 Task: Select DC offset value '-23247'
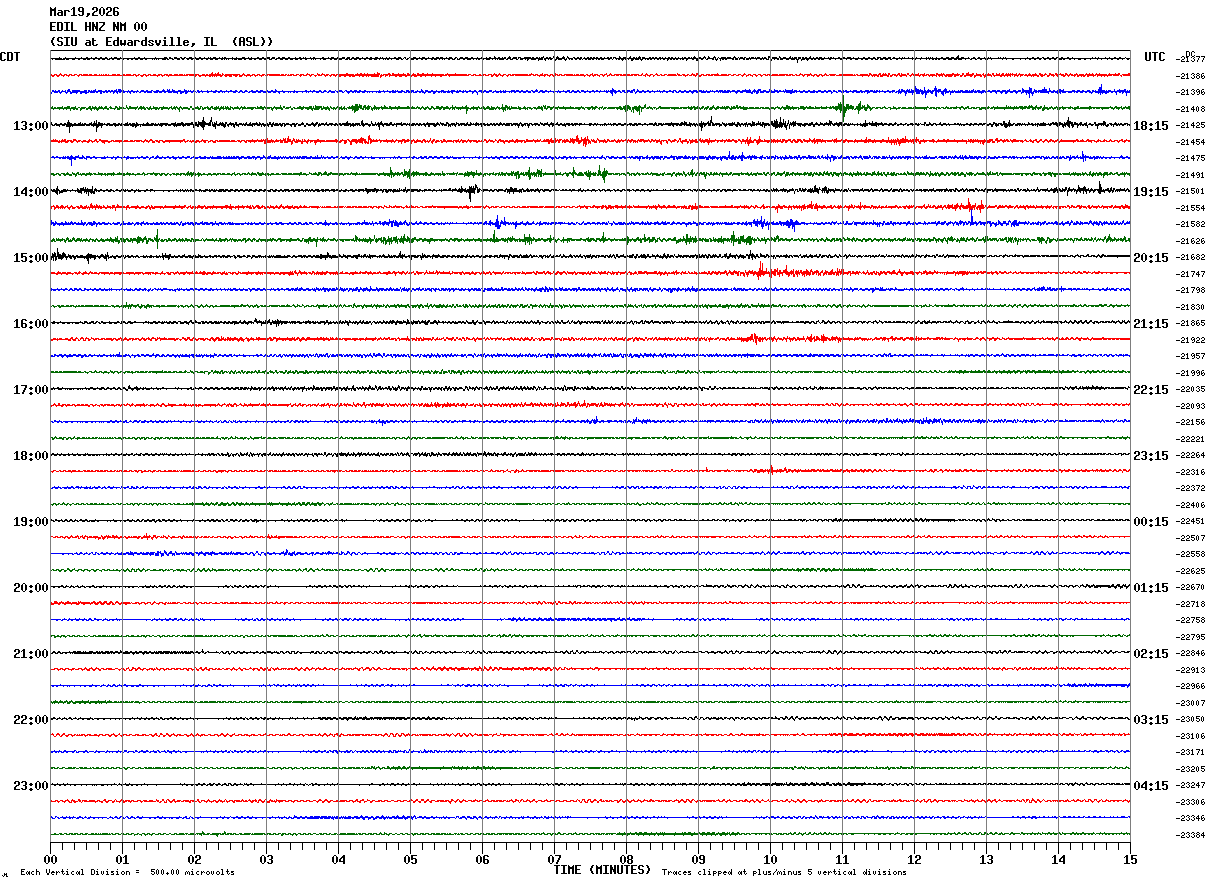point(1191,785)
